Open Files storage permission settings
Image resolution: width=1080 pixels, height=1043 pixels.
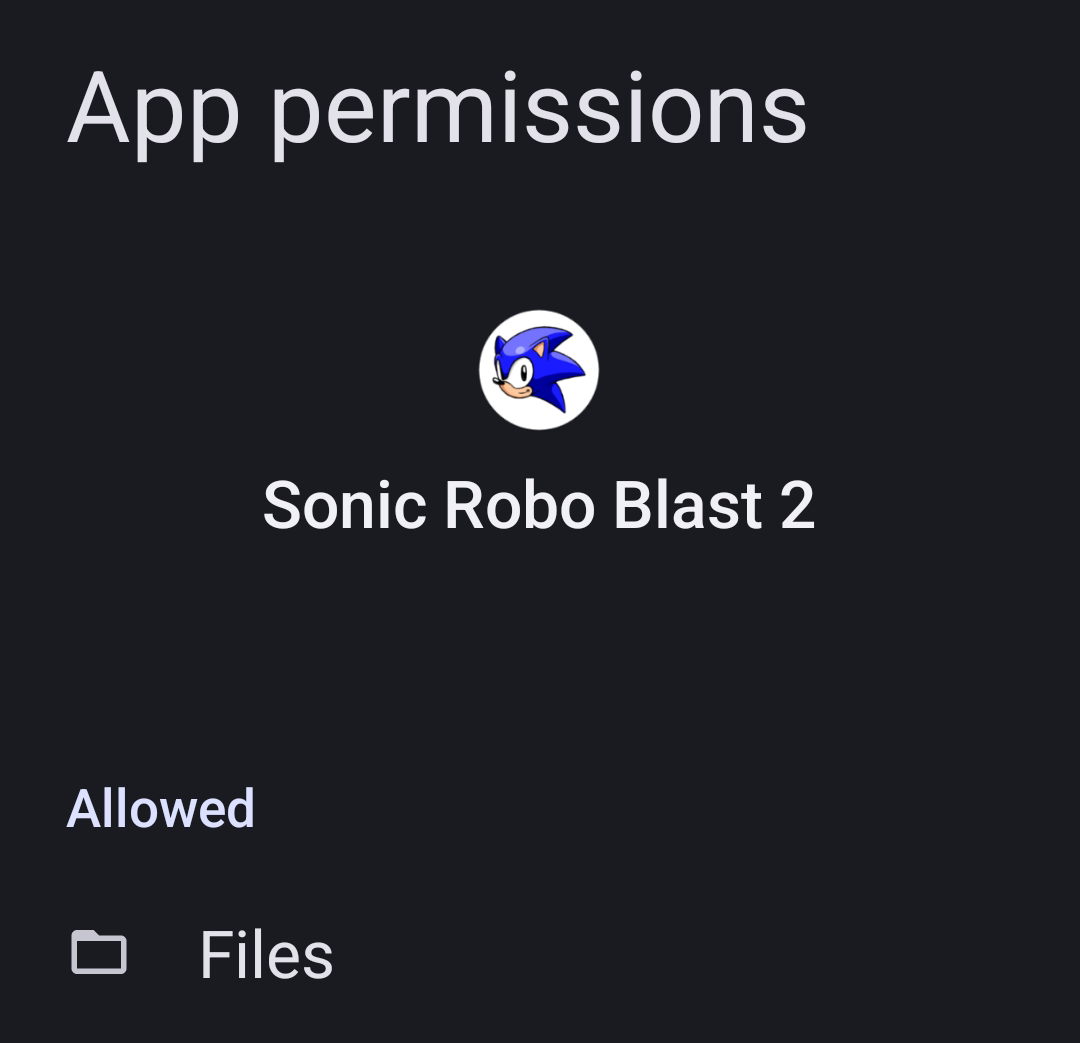click(x=540, y=954)
